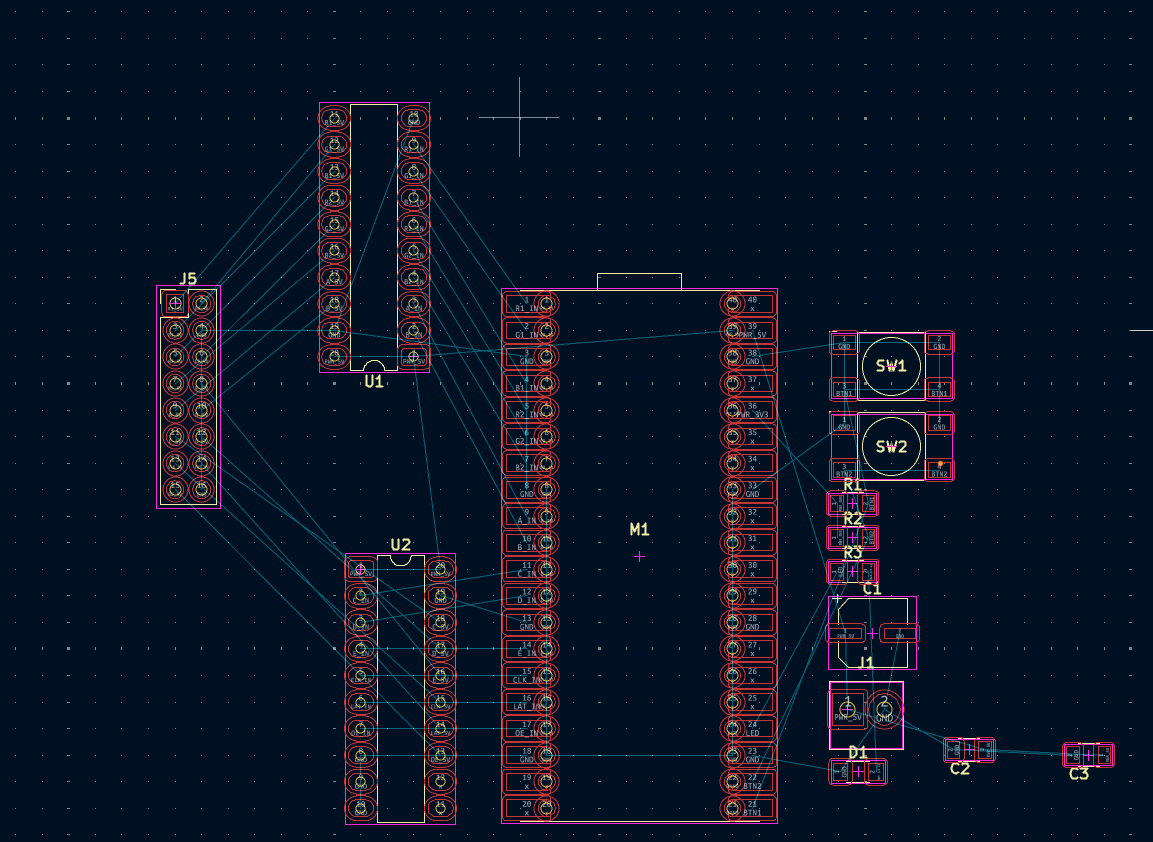Click J1 pad 2 GND

point(885,710)
